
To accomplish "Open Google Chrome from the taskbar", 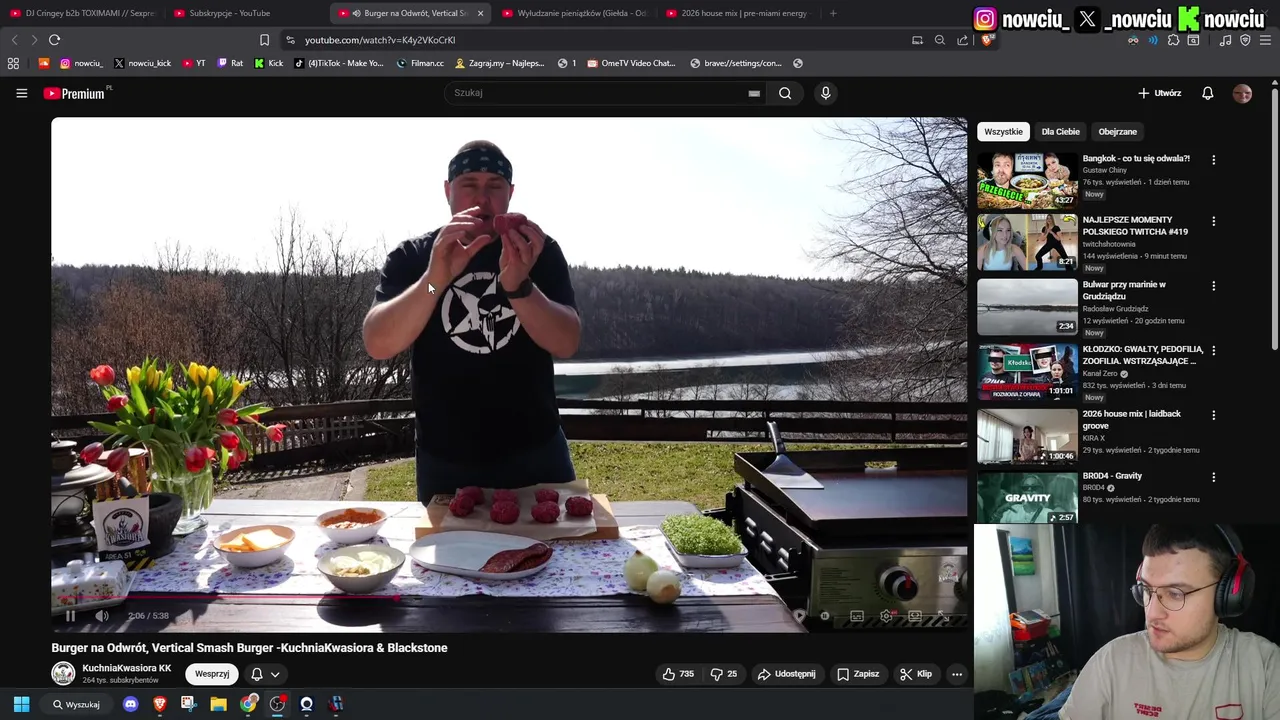I will [248, 704].
